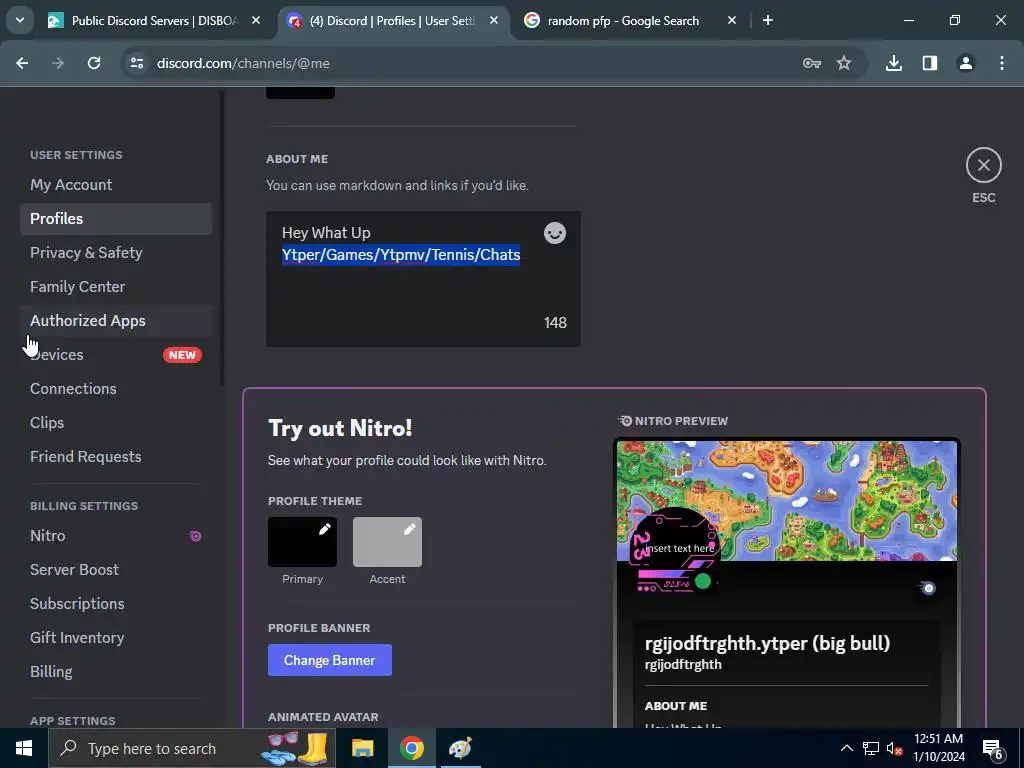Open the taskbar clock and date
The width and height of the screenshot is (1024, 768).
pos(938,748)
